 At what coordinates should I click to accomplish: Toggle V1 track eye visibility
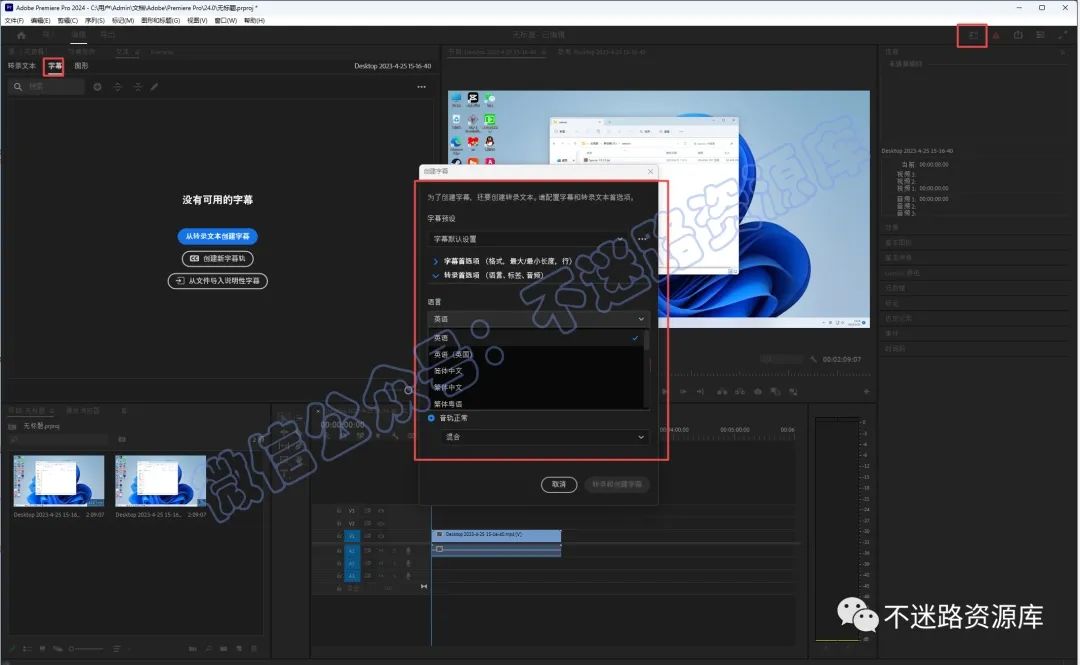pos(381,536)
